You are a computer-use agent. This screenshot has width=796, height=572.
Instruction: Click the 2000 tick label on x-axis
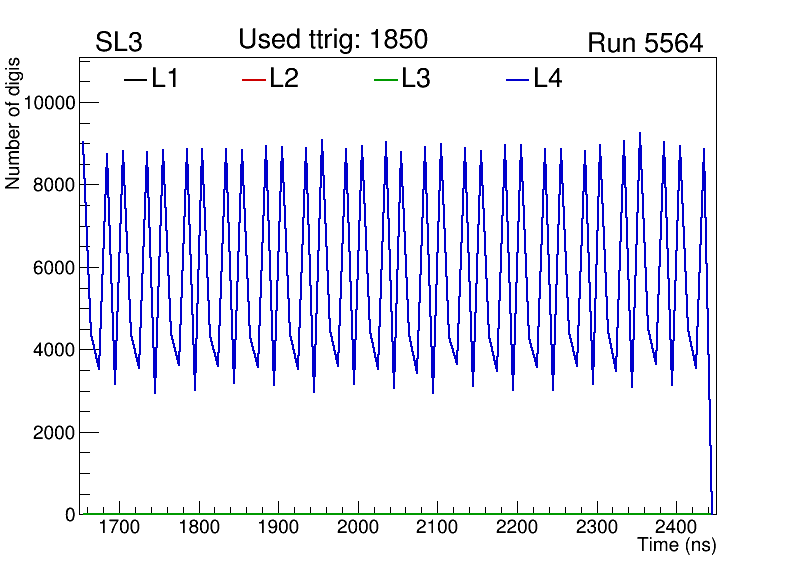[357, 527]
